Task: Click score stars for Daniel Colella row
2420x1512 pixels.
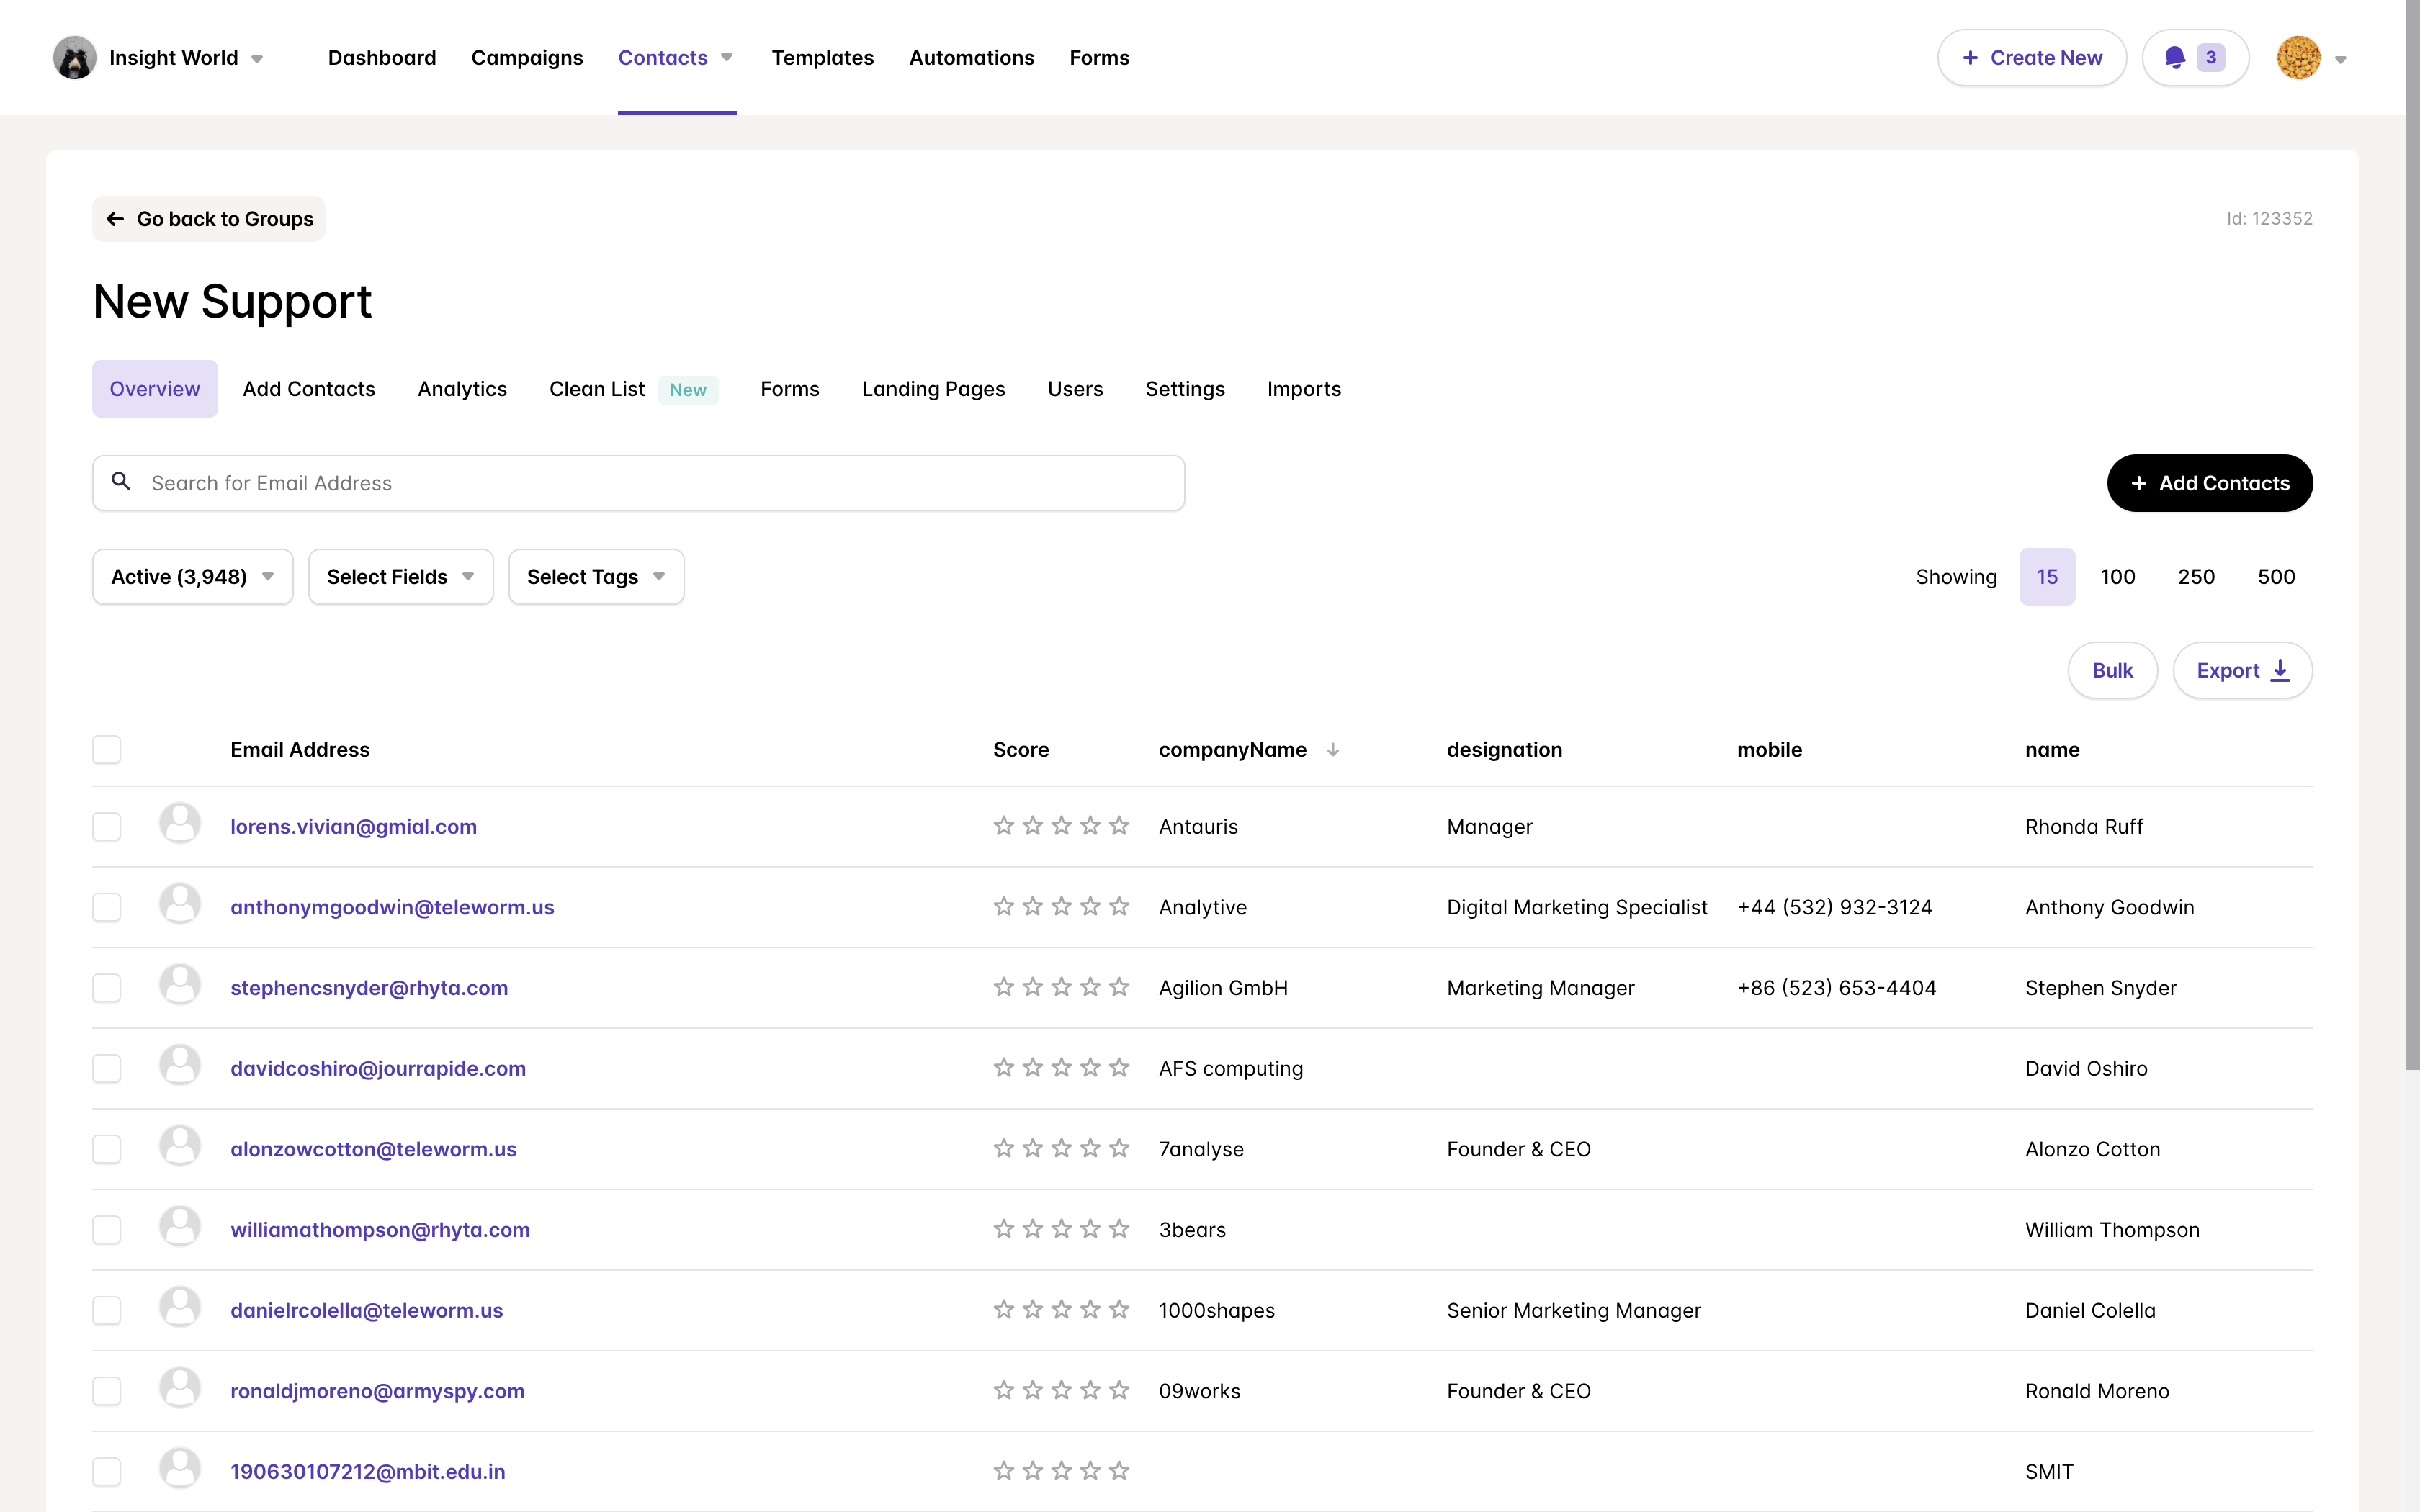Action: [1061, 1310]
